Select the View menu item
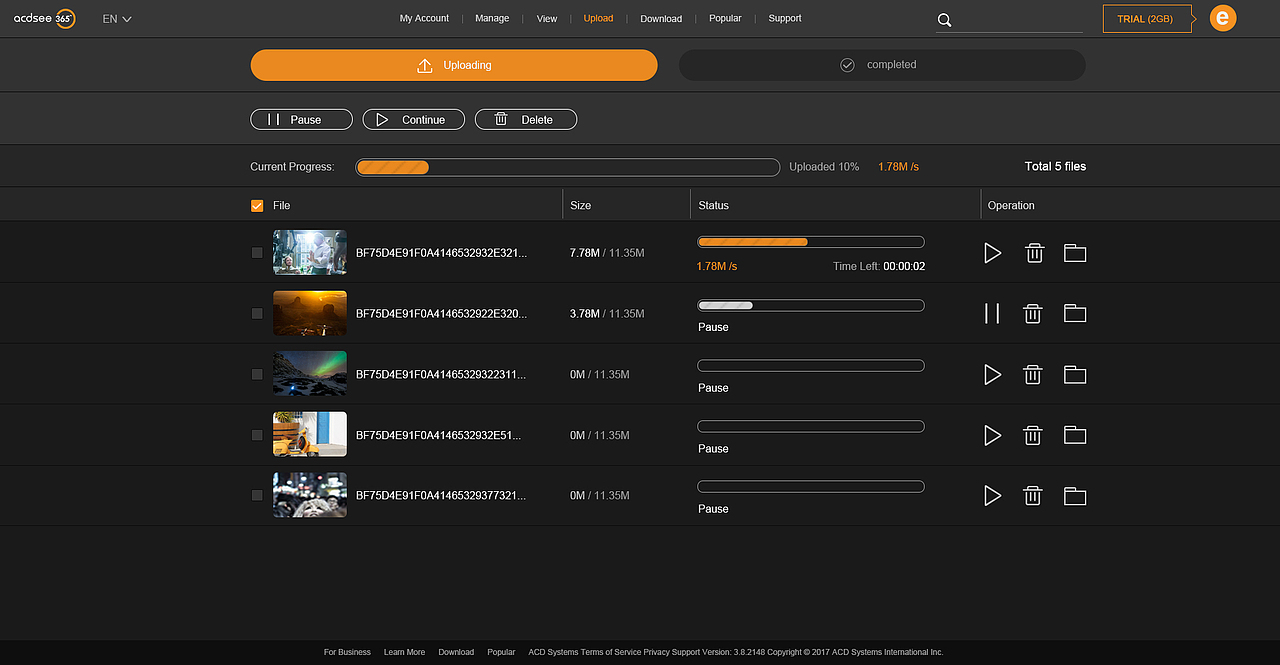Image resolution: width=1280 pixels, height=665 pixels. [547, 18]
